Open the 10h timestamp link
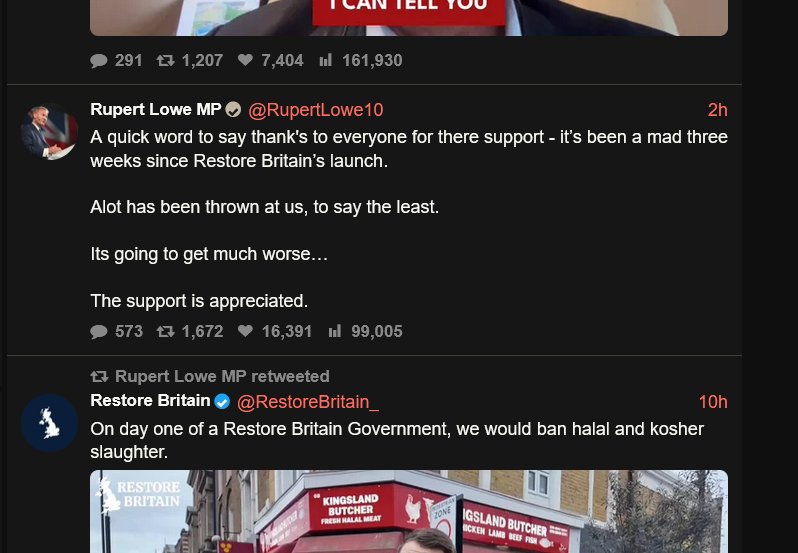Image resolution: width=798 pixels, height=553 pixels. pyautogui.click(x=713, y=402)
